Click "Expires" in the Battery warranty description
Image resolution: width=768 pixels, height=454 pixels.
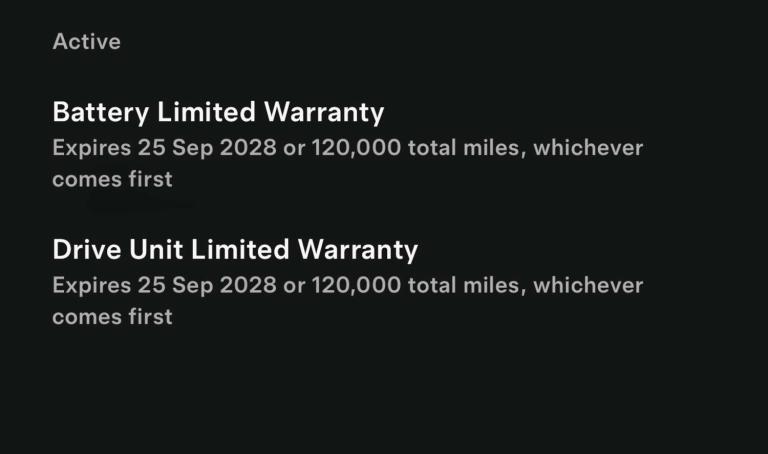click(x=91, y=149)
